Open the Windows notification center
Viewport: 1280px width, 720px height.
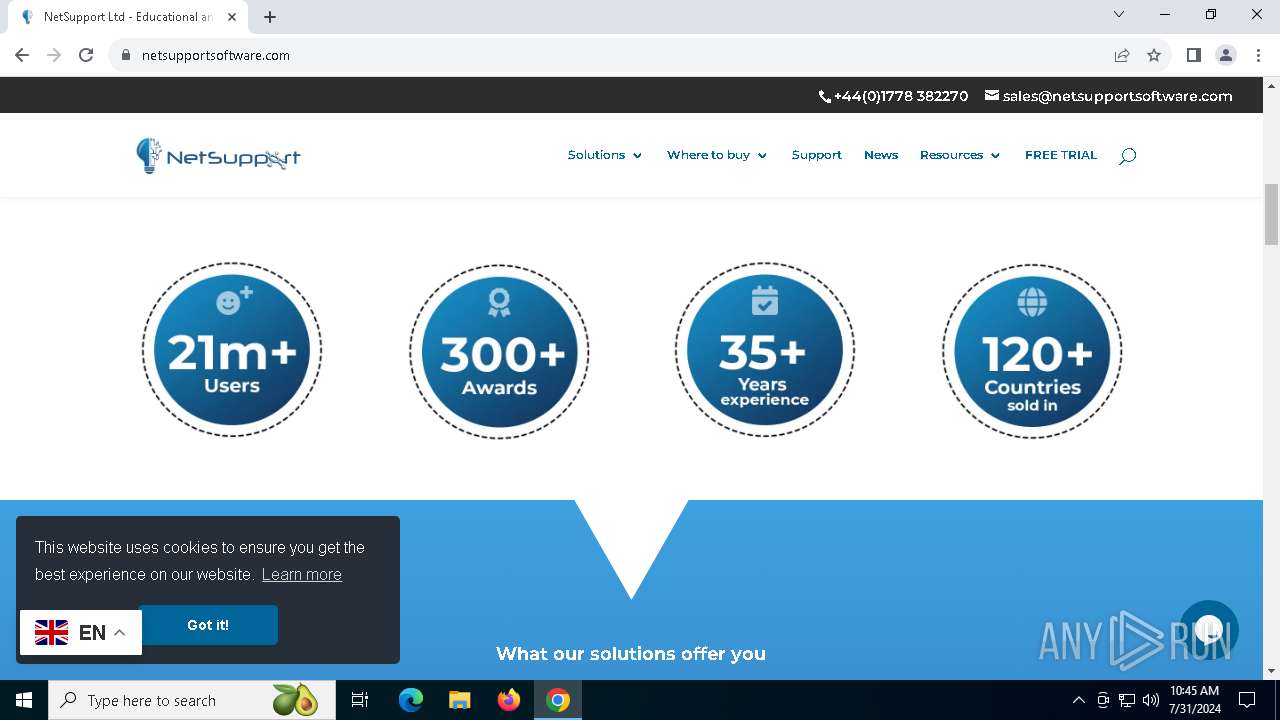(x=1247, y=700)
